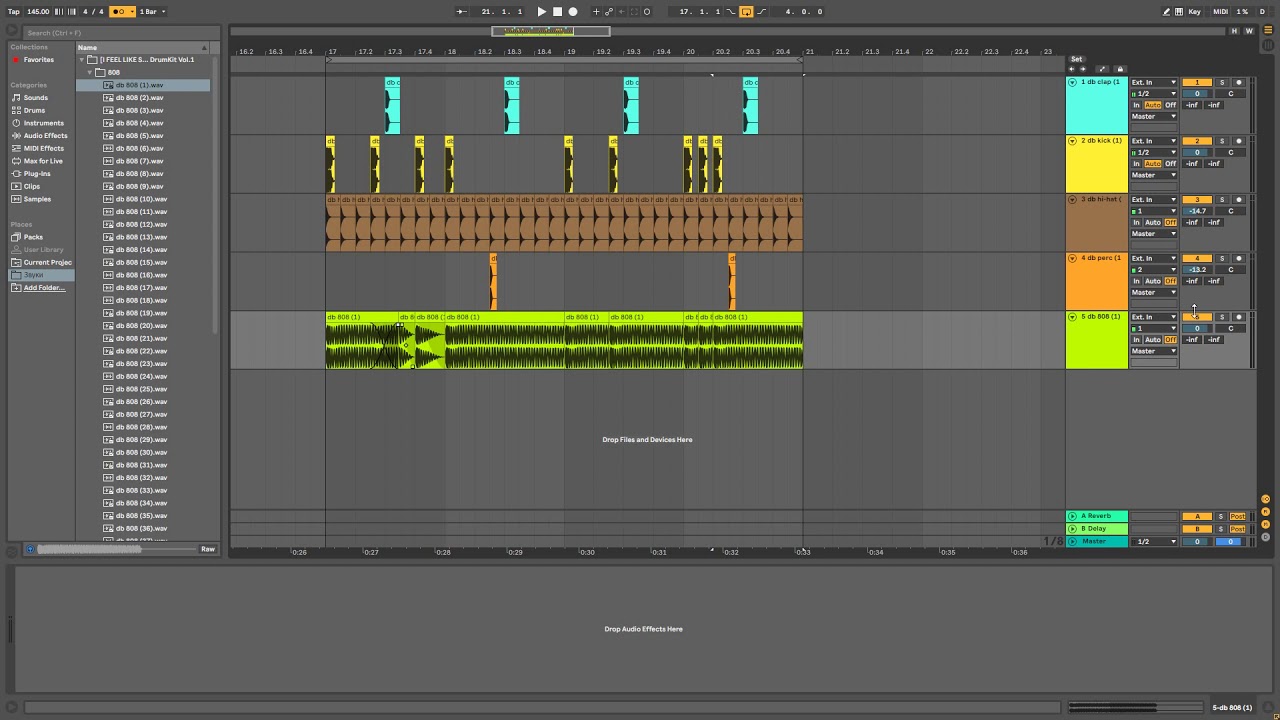Select the Drums category

(x=35, y=110)
